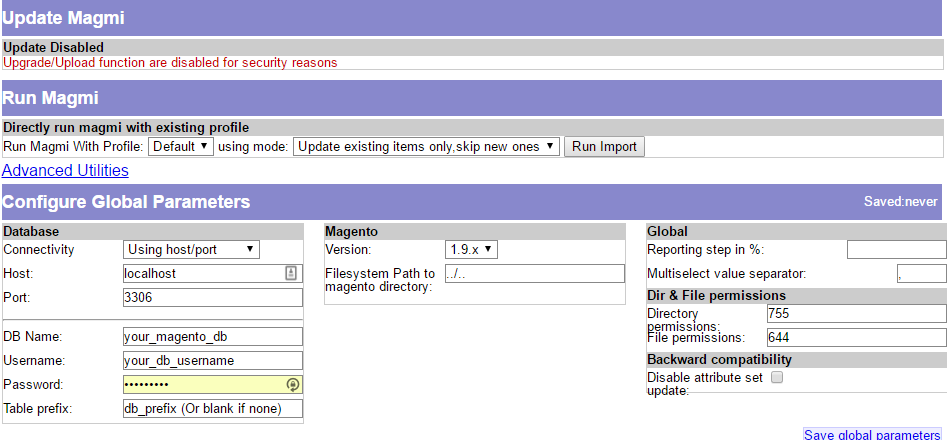Viewport: 947px width, 440px height.
Task: Click the Dir & File permissions heading
Action: [x=716, y=296]
